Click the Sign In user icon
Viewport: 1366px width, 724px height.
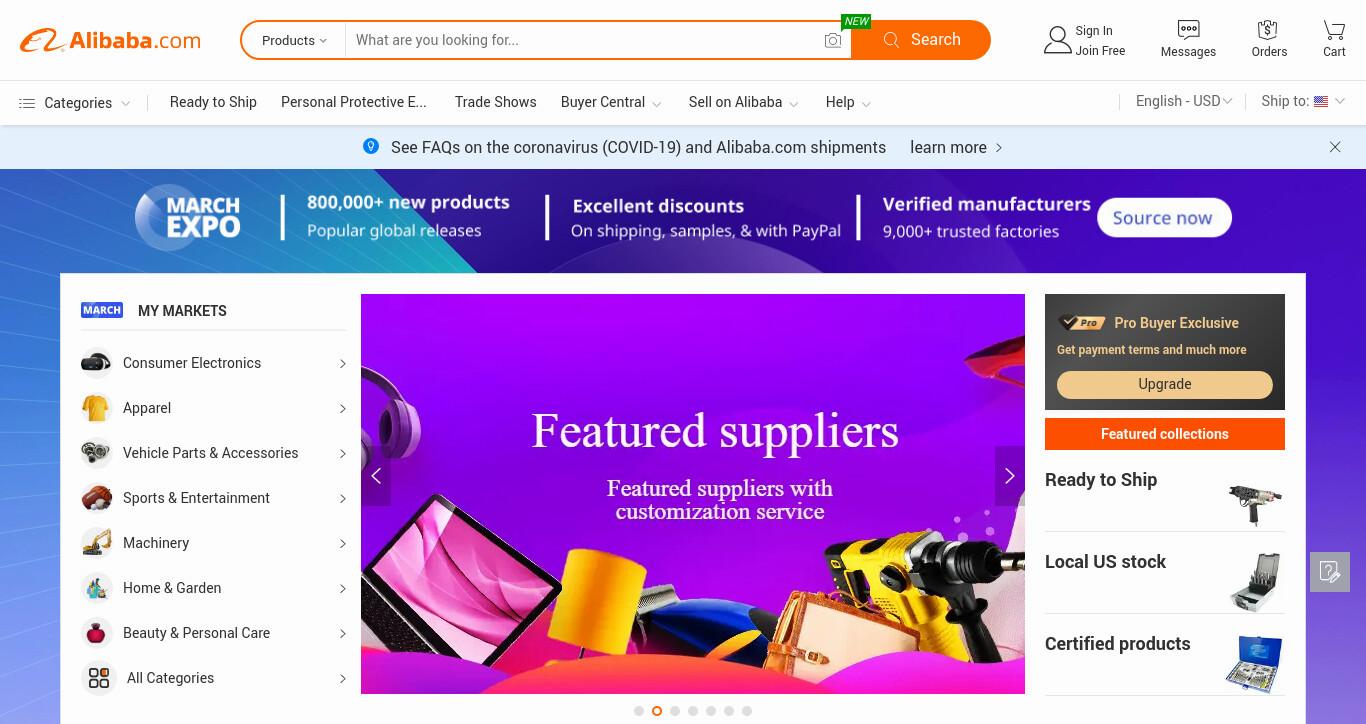click(1057, 40)
